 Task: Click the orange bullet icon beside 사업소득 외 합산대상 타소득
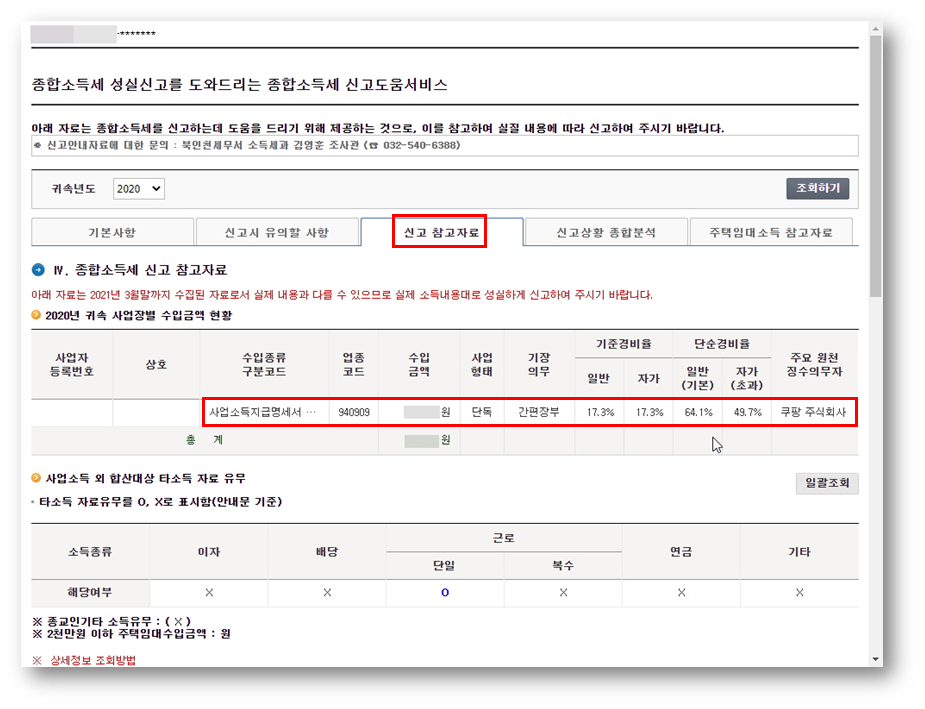36,478
